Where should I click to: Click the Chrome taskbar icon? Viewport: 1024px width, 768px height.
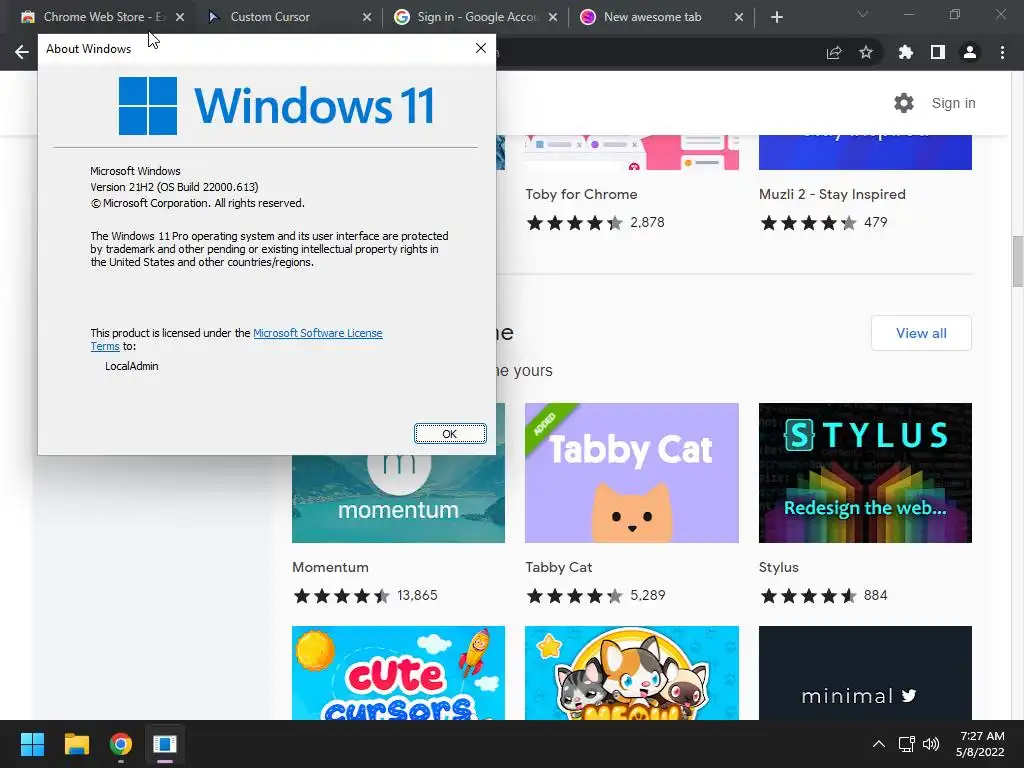point(121,744)
